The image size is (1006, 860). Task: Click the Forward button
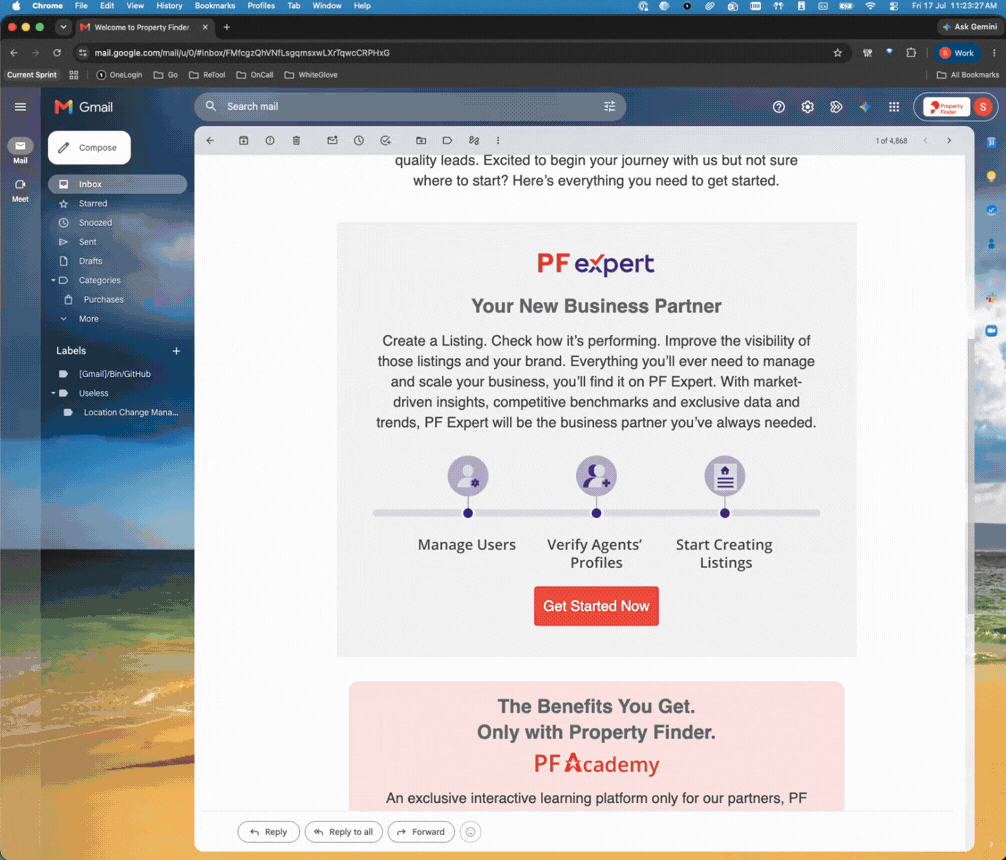point(421,832)
